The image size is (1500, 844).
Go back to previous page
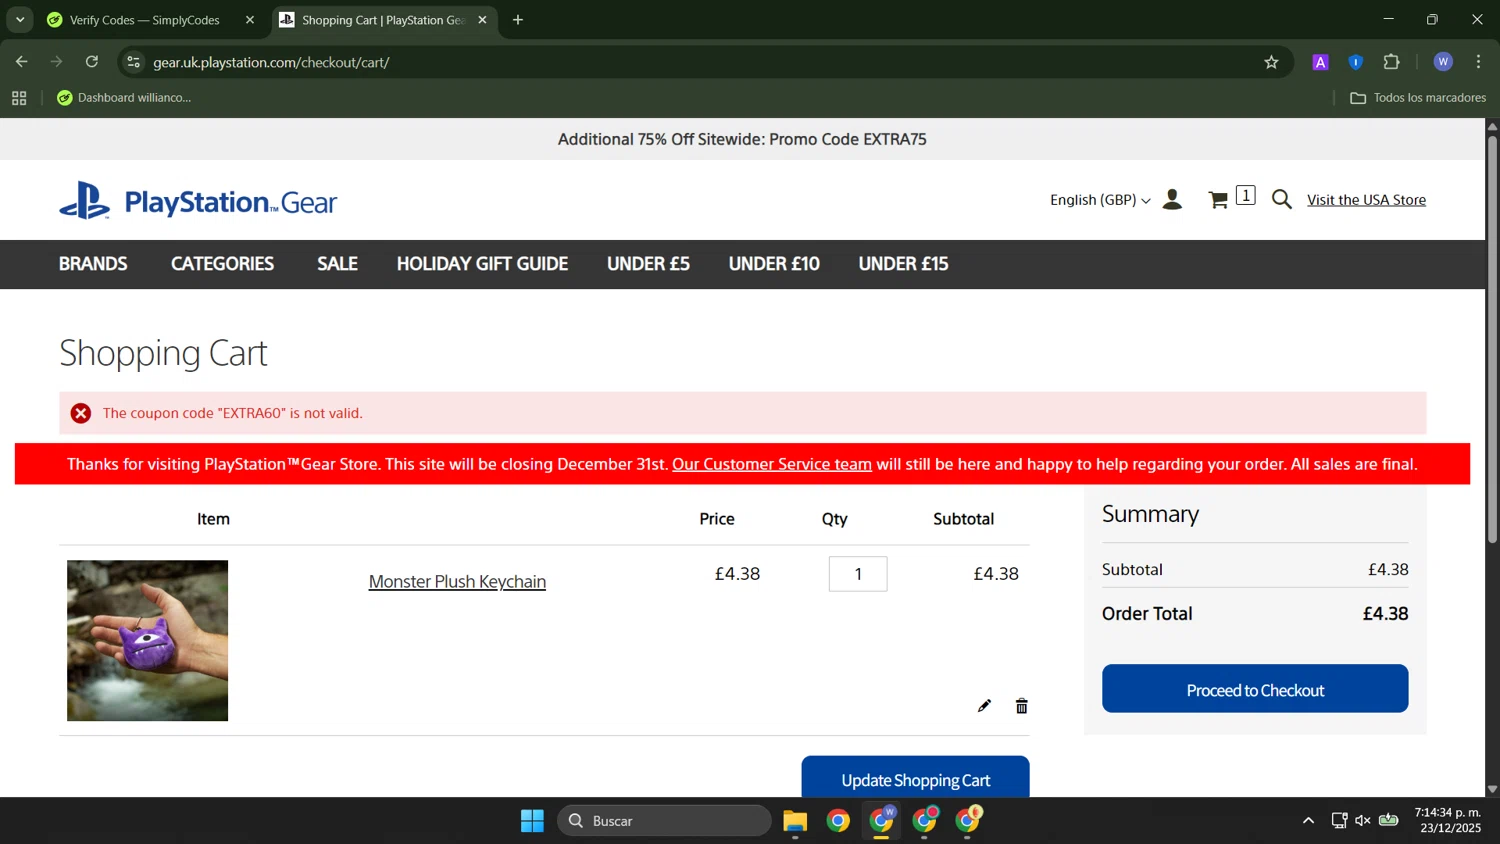pos(22,62)
